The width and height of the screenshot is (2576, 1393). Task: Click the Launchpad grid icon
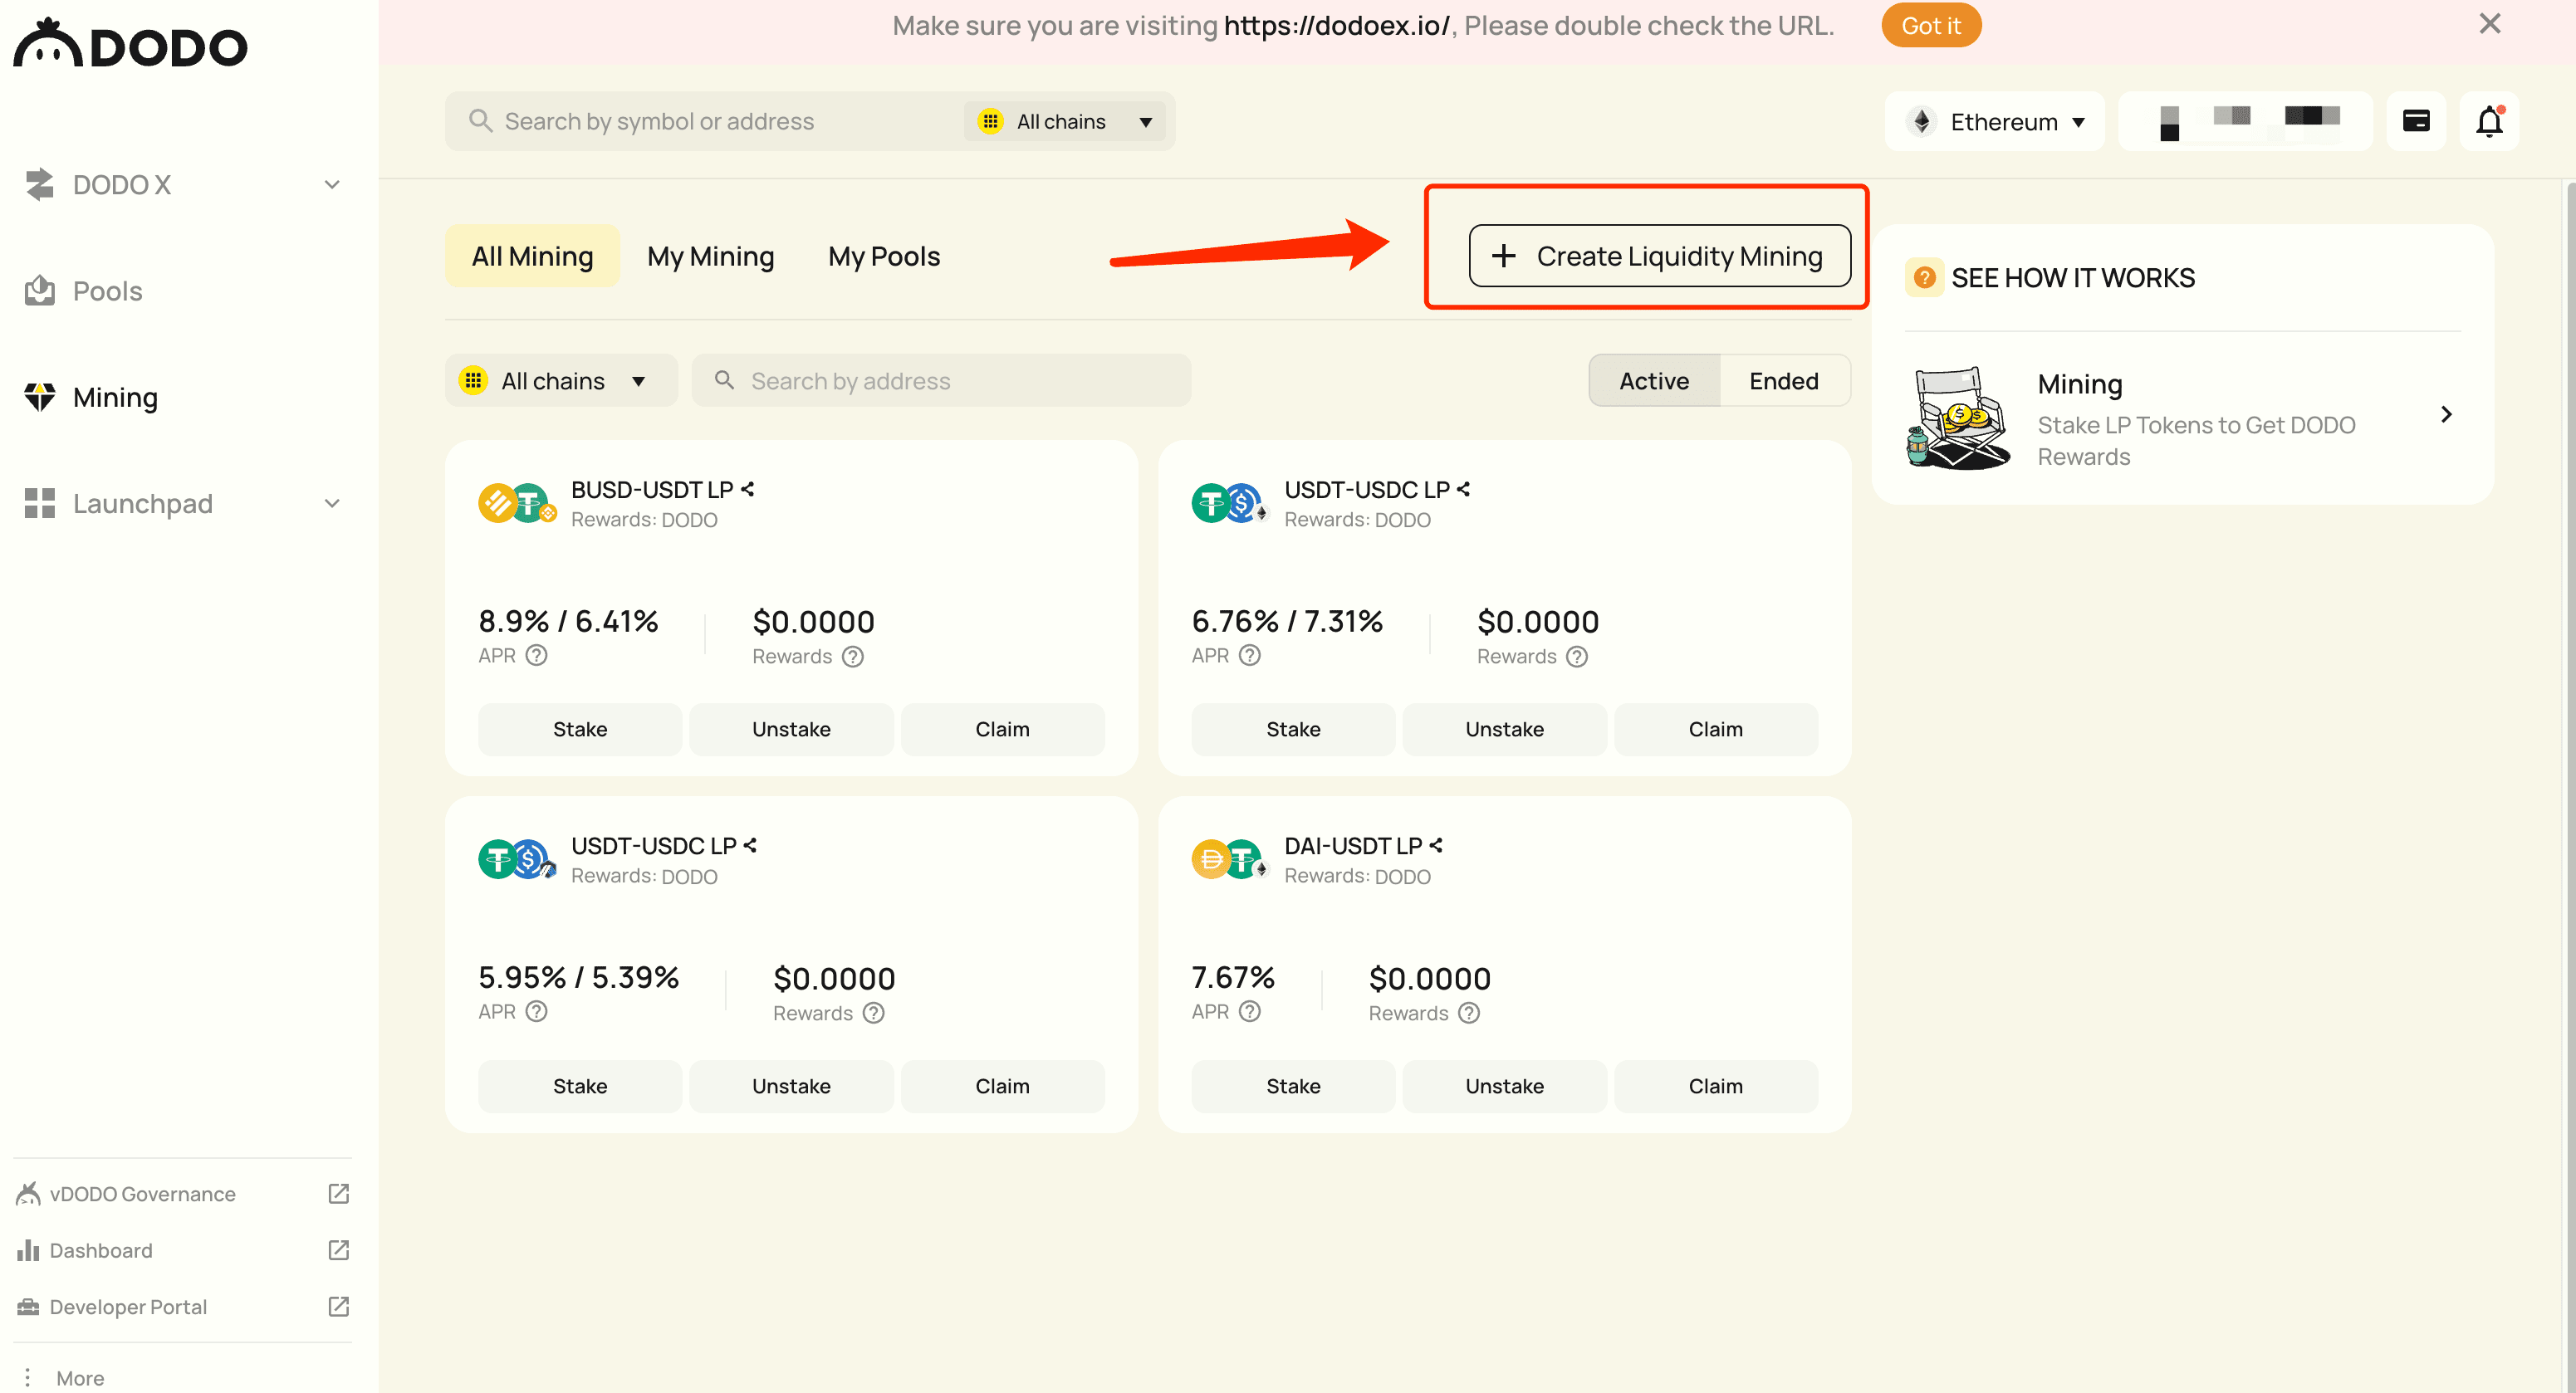[x=40, y=503]
